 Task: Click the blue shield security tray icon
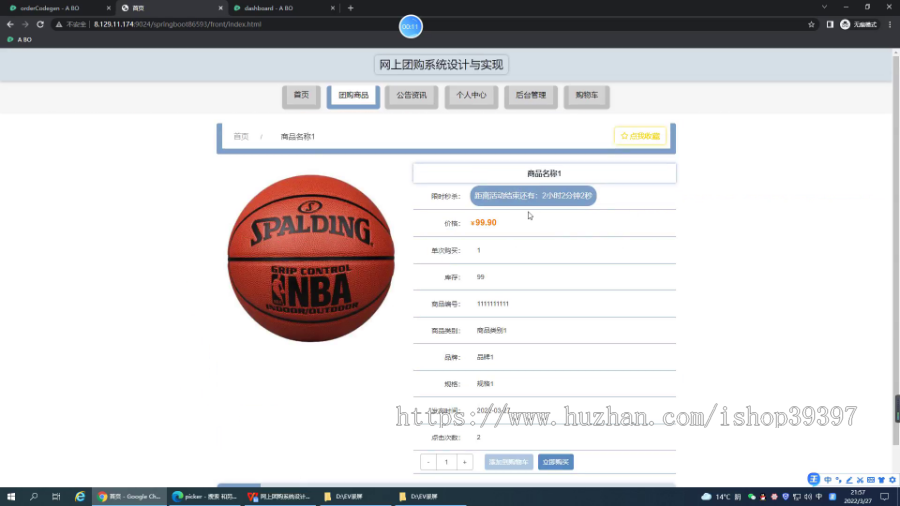(x=785, y=497)
